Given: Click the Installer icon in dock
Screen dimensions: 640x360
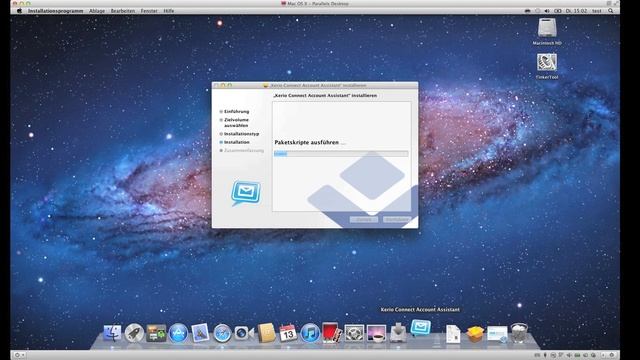Looking at the screenshot, I should (x=398, y=332).
